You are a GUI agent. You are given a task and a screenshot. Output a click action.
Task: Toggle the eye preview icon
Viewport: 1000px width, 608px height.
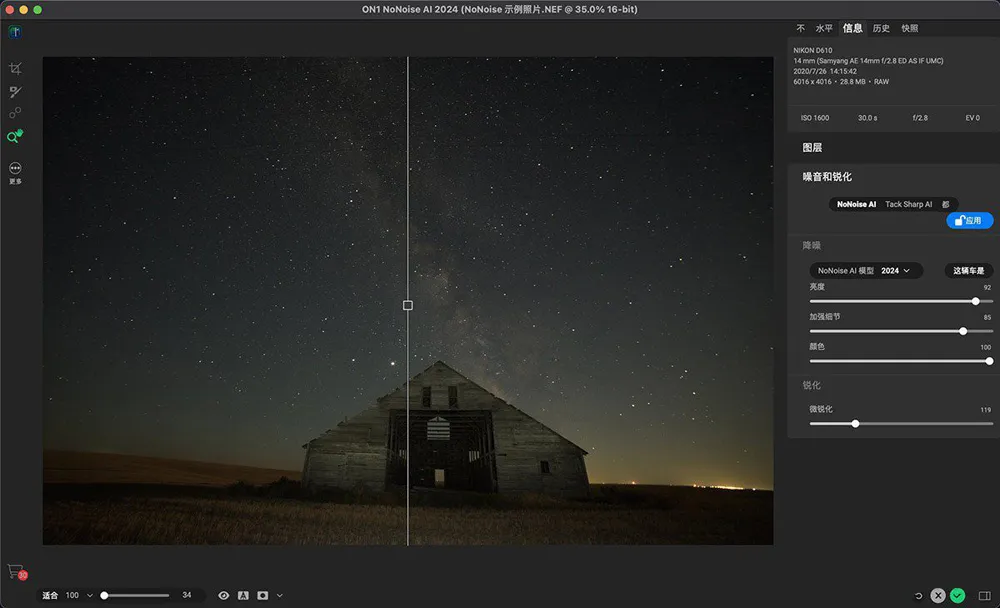pyautogui.click(x=223, y=595)
